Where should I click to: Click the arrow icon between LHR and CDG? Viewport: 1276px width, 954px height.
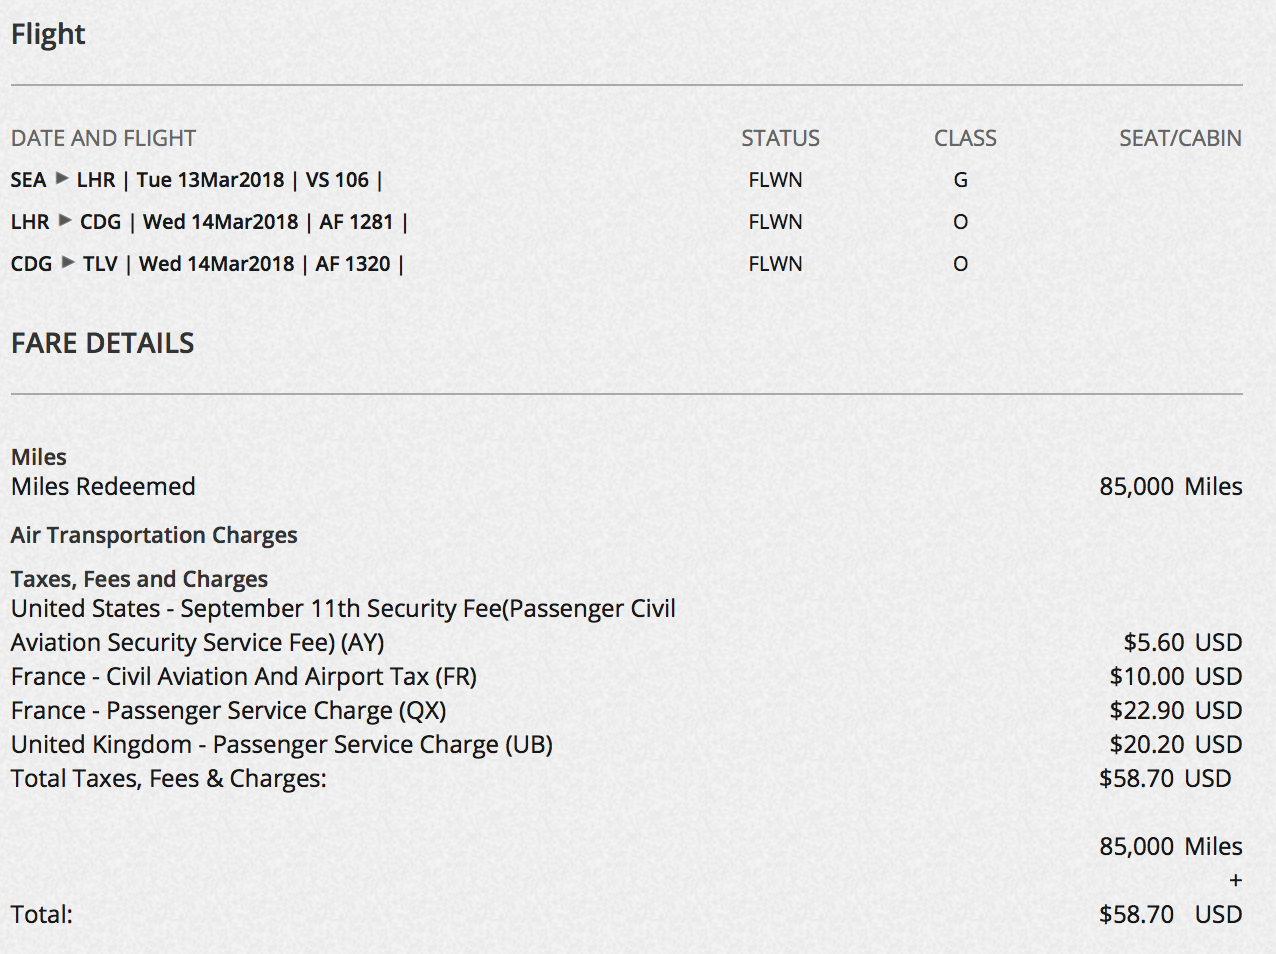click(x=65, y=221)
